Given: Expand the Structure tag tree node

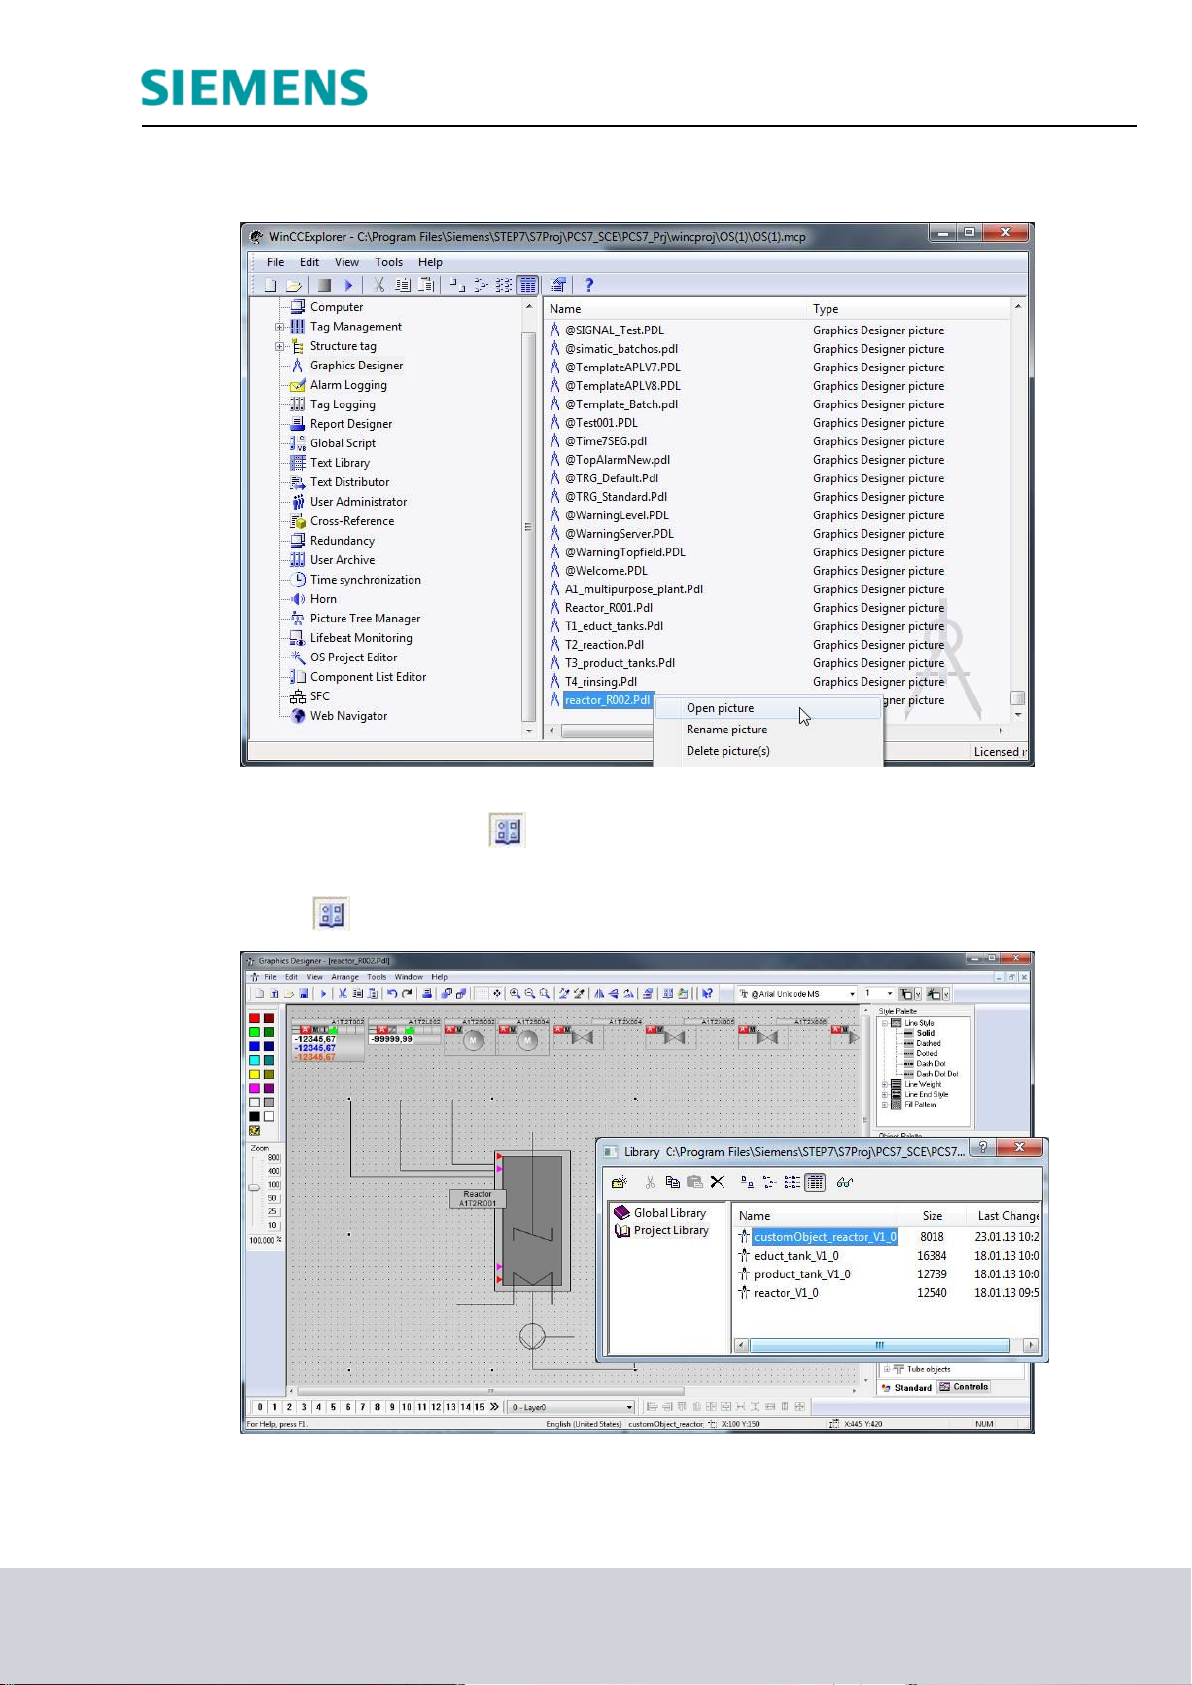Looking at the screenshot, I should coord(280,346).
